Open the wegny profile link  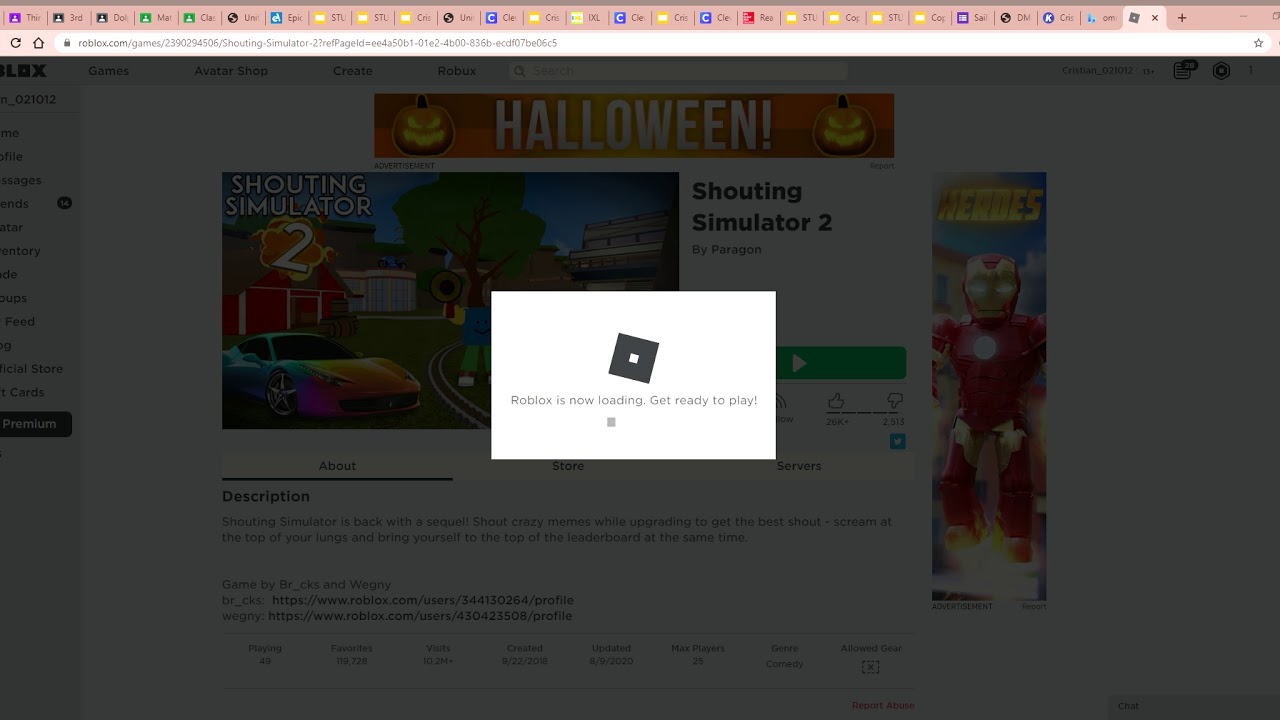[x=420, y=616]
